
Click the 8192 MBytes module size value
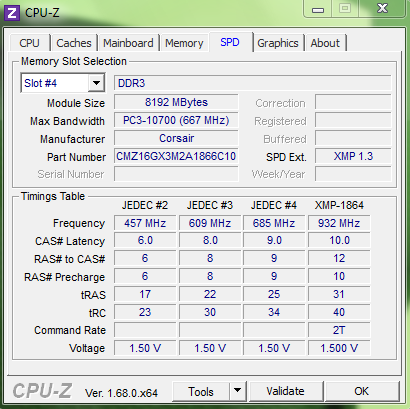tap(176, 102)
